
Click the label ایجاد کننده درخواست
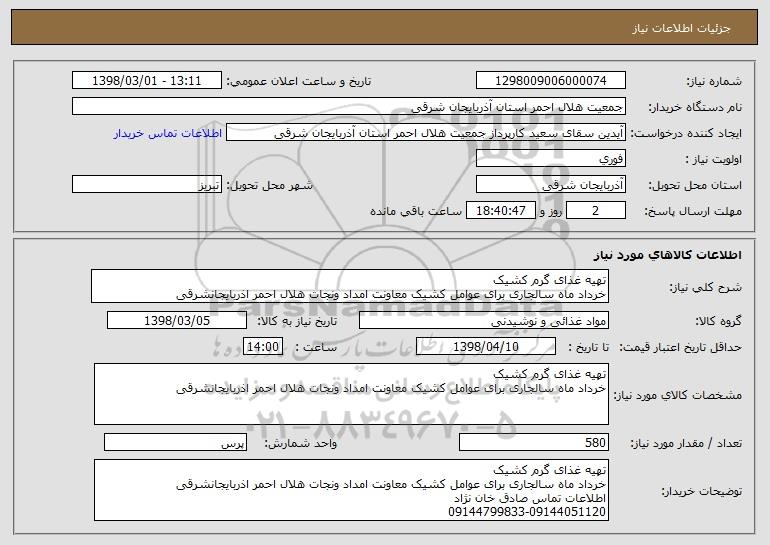coord(686,133)
